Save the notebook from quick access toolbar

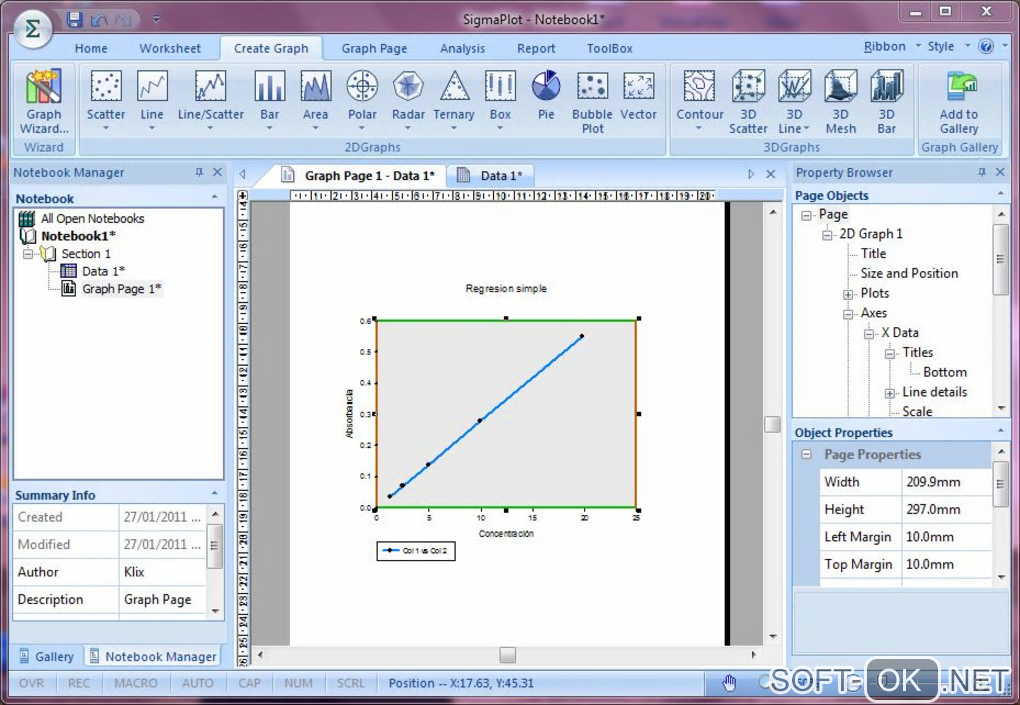74,20
